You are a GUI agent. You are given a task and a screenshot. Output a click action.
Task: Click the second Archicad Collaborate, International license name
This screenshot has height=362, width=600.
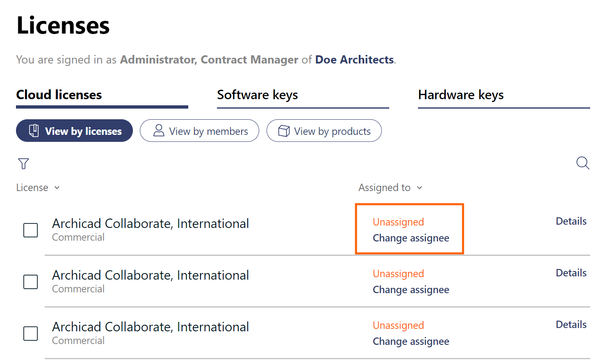tap(150, 275)
